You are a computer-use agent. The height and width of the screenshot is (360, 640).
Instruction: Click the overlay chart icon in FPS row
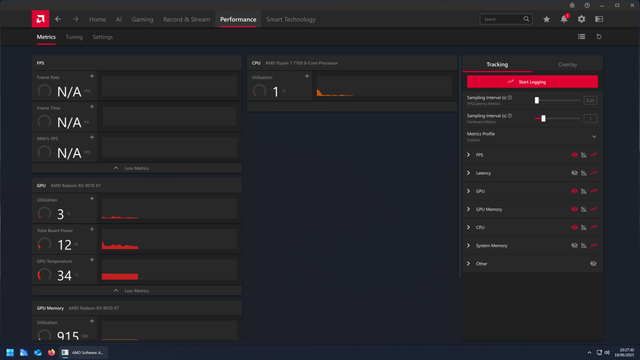click(x=584, y=155)
